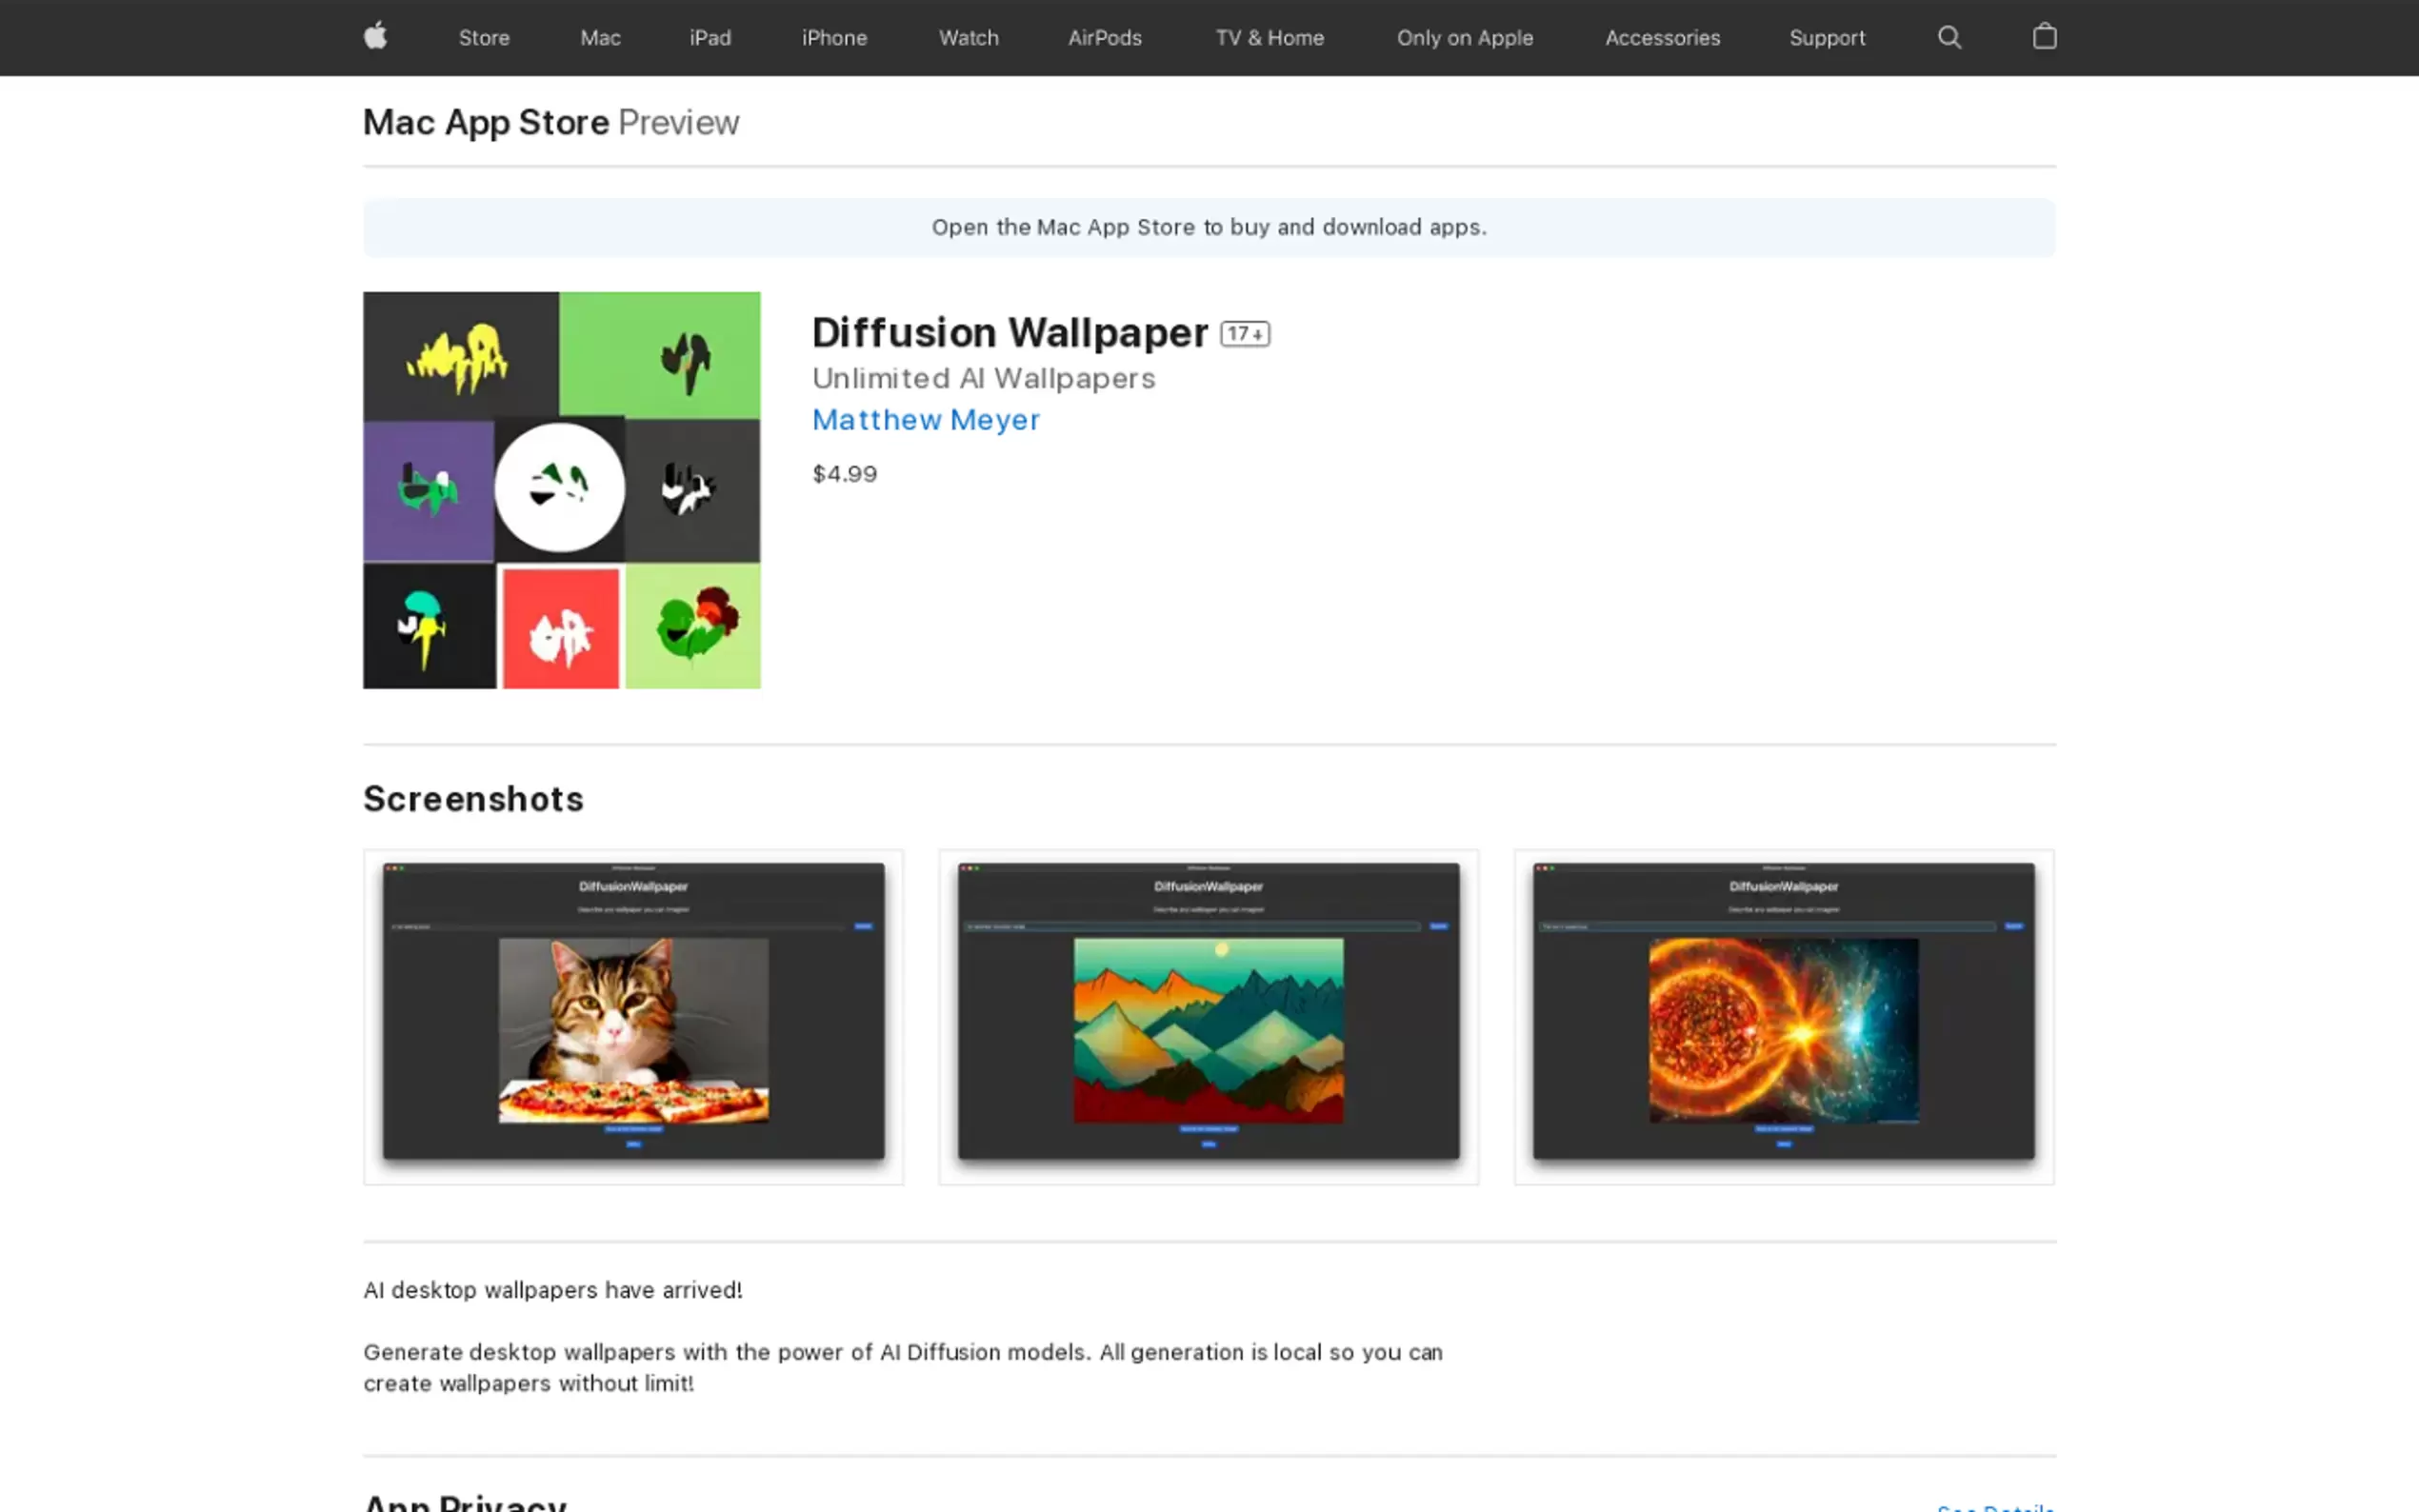Click 'Open the Mac App Store' banner text

[1209, 228]
